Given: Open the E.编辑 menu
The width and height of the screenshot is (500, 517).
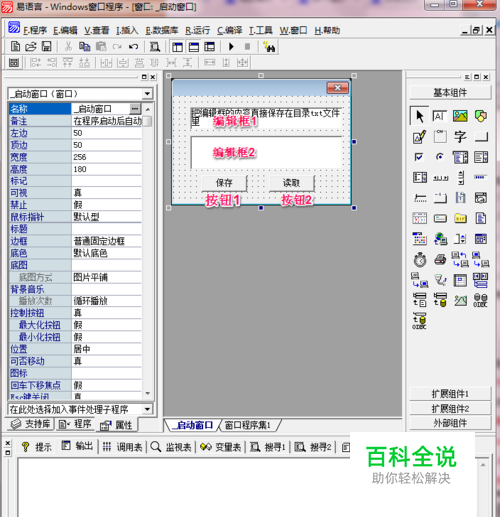Looking at the screenshot, I should (x=65, y=30).
